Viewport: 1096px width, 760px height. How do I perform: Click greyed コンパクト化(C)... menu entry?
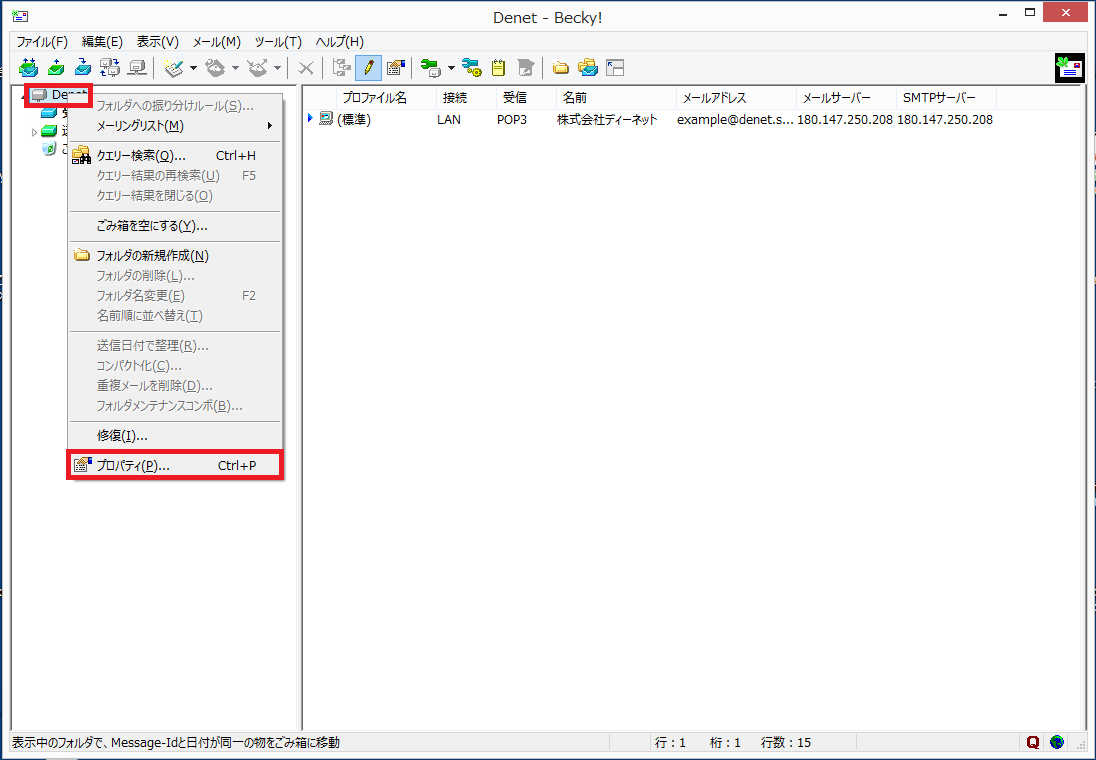[175, 366]
